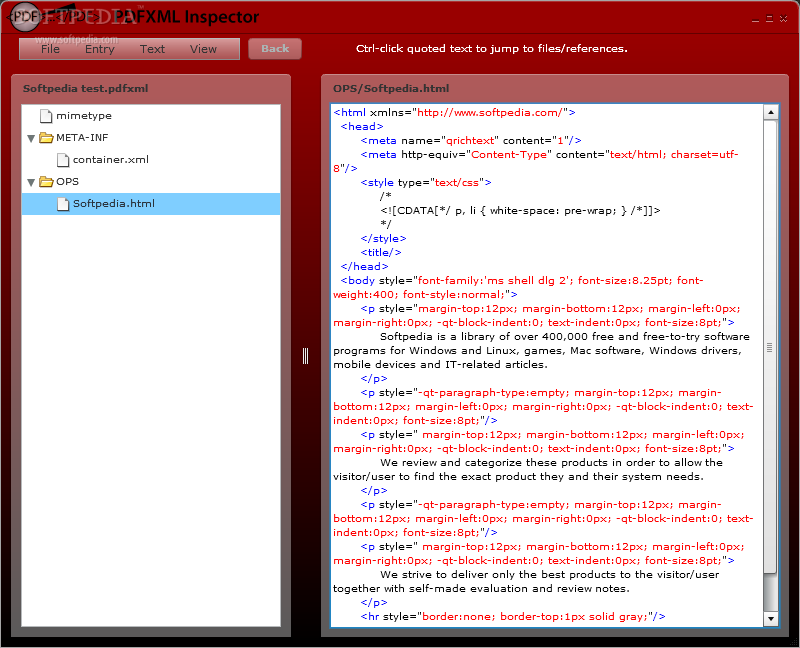The image size is (800, 648).
Task: Select the META-INF folder label
Action: 82,138
